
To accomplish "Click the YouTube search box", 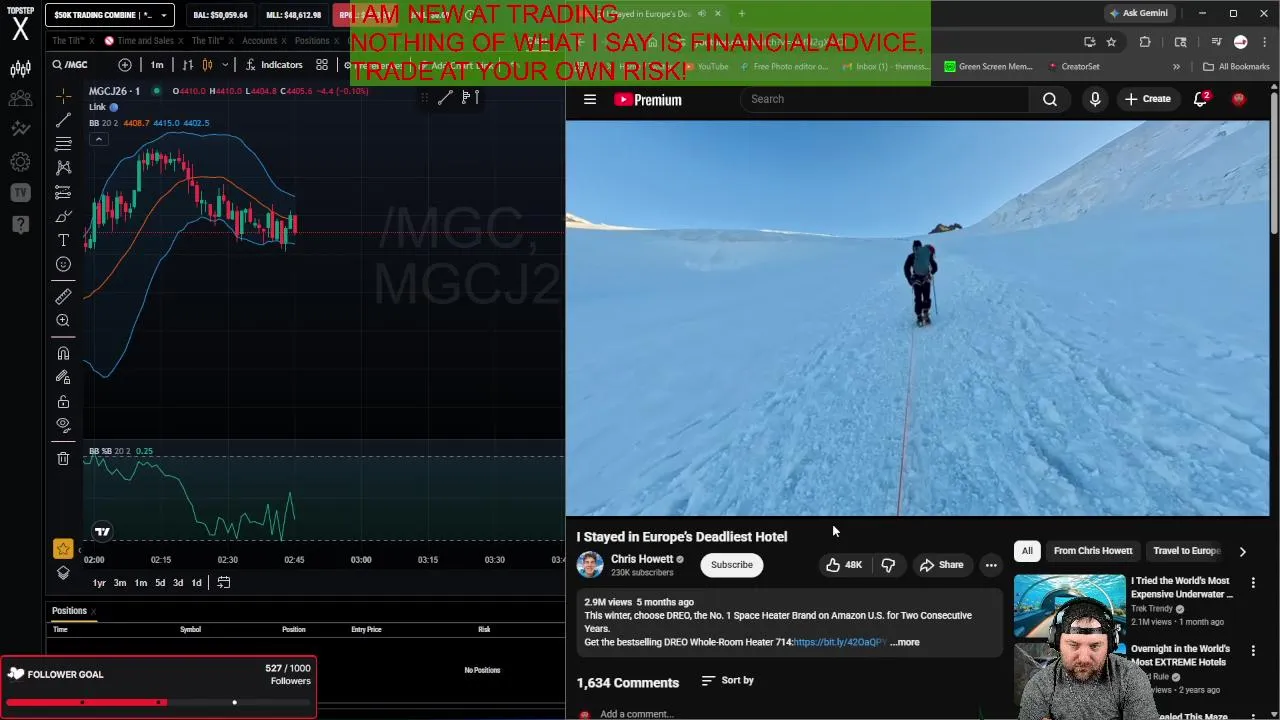I will (x=885, y=99).
